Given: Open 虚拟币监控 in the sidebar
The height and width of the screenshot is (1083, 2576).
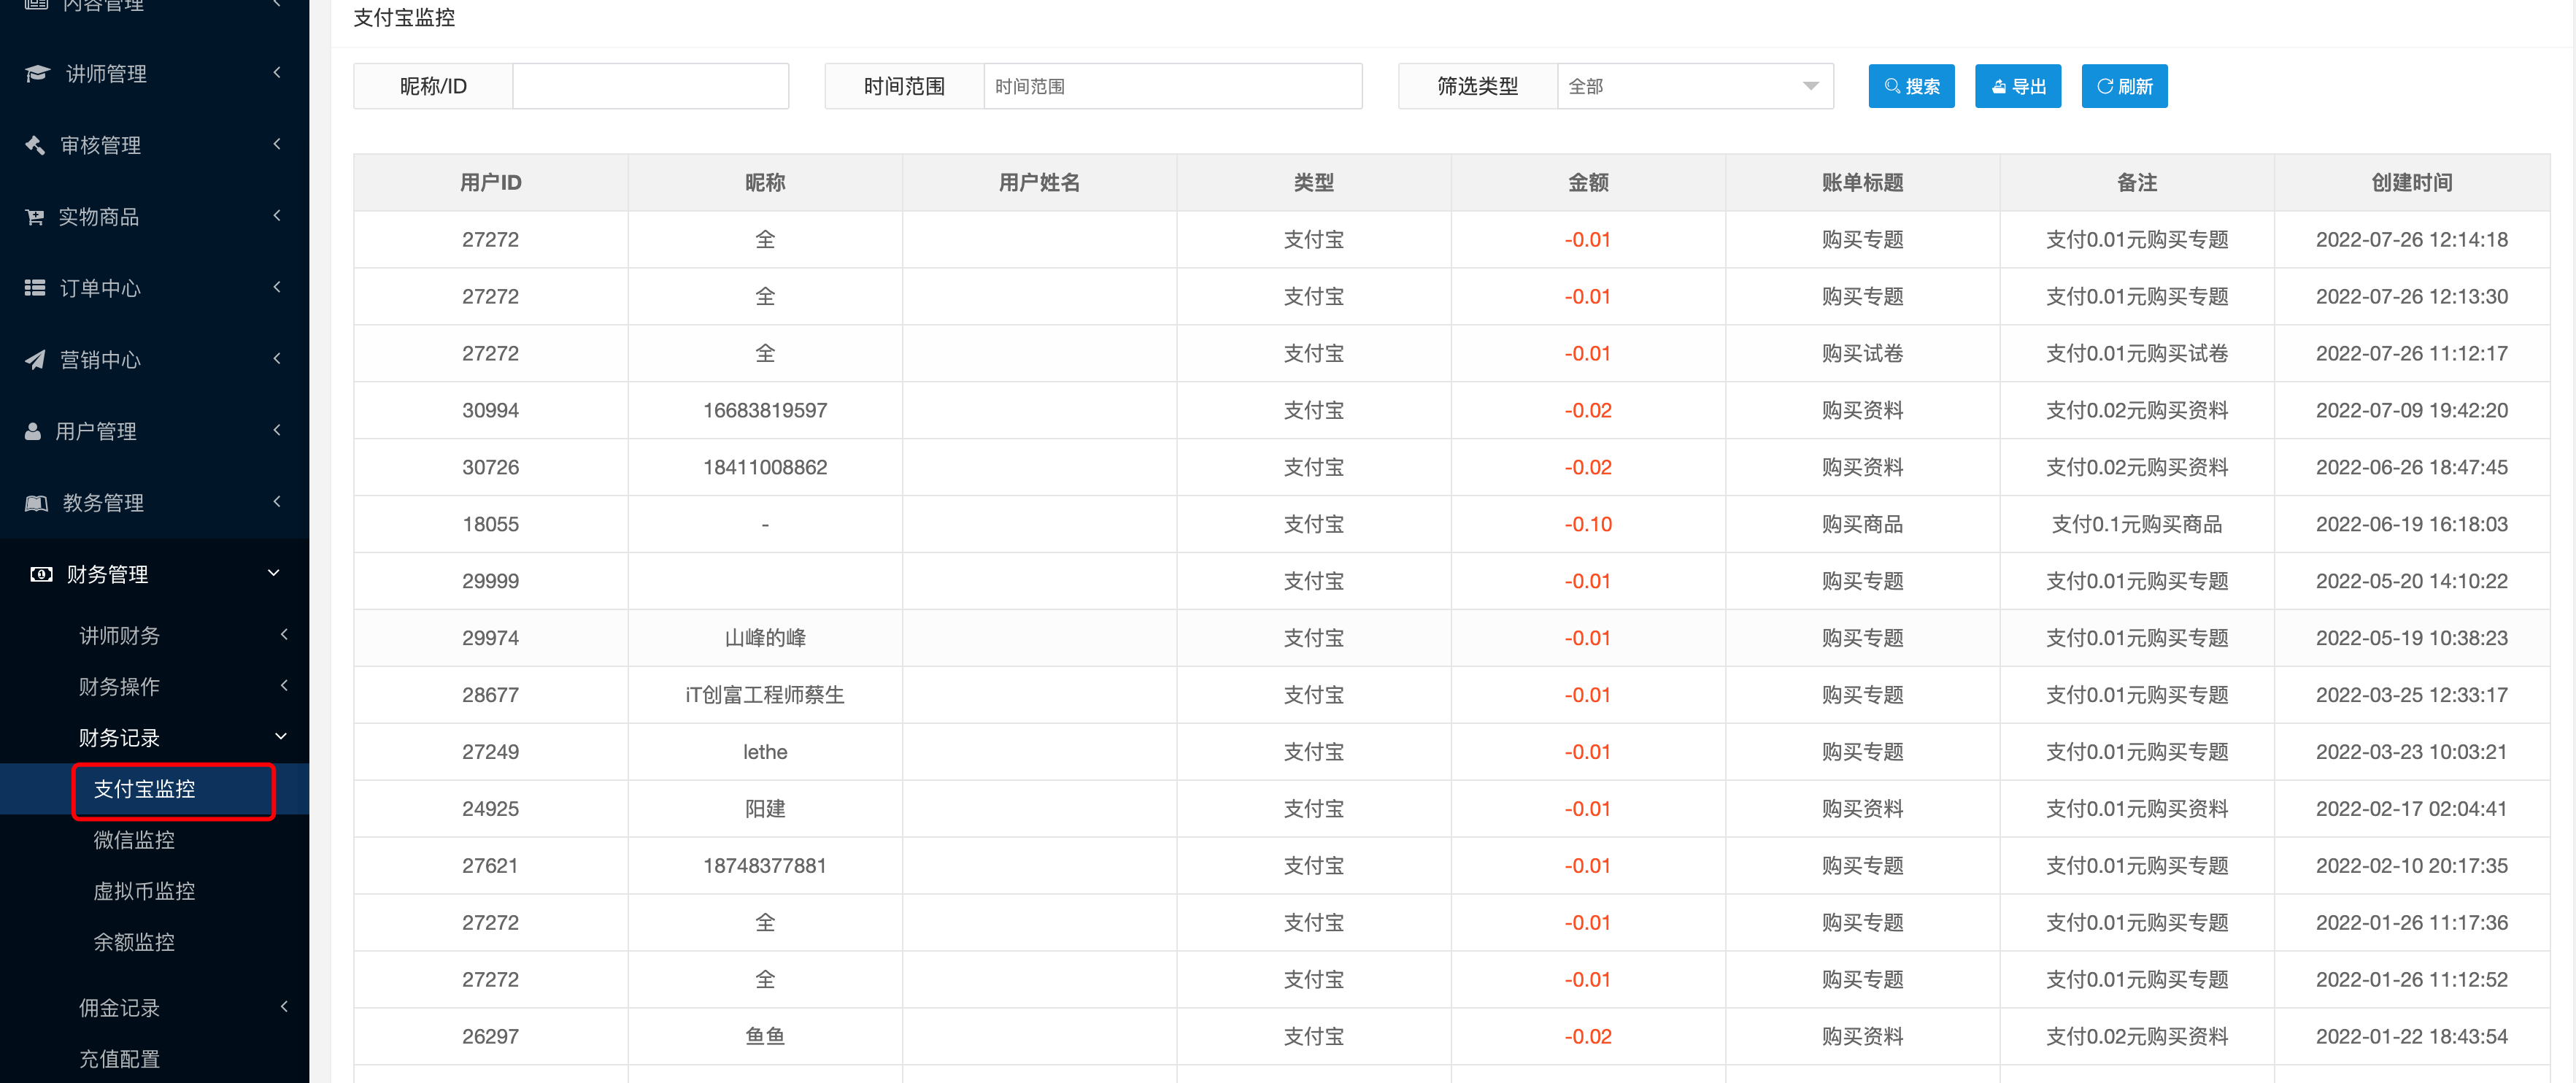Looking at the screenshot, I should point(144,891).
